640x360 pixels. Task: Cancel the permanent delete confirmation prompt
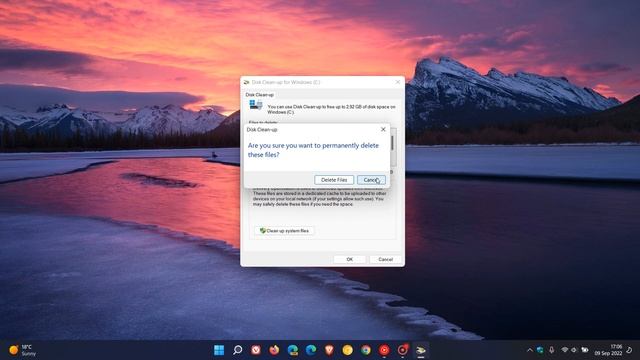tap(371, 180)
